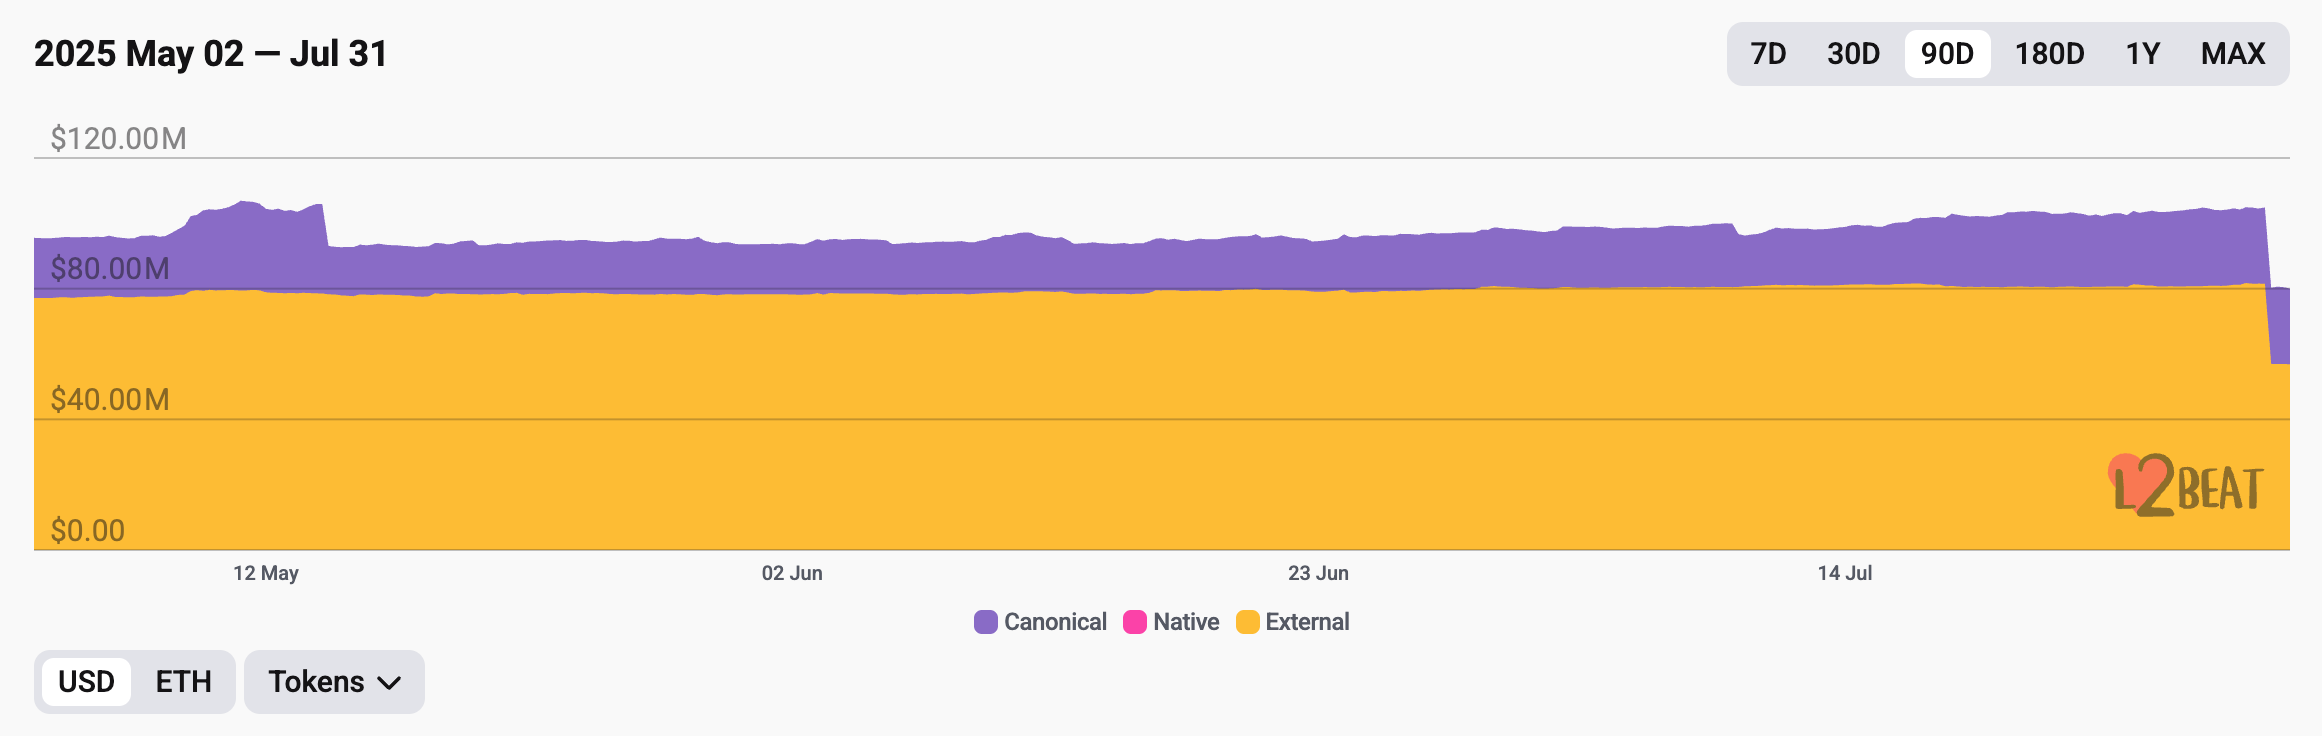Switch chart currency to ETH

tap(183, 682)
